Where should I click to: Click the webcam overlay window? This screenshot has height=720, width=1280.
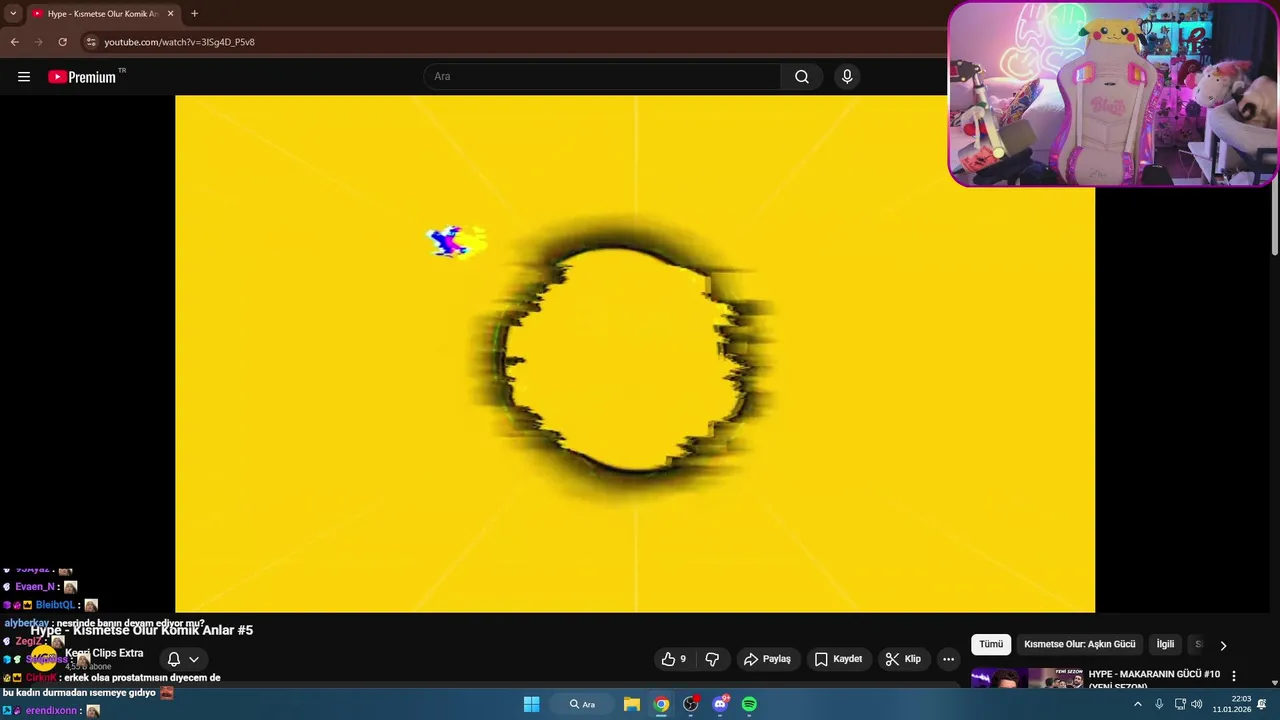point(1113,94)
